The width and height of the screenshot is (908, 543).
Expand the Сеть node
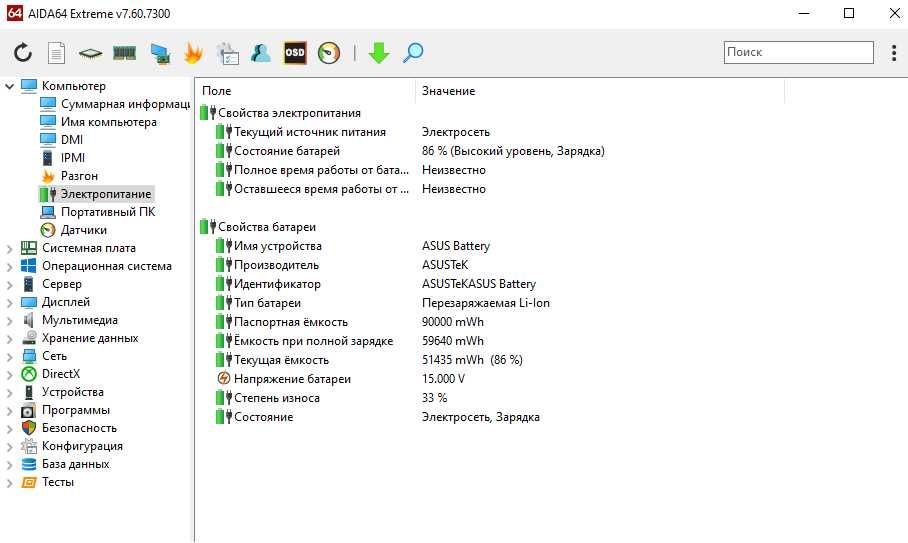coord(9,357)
